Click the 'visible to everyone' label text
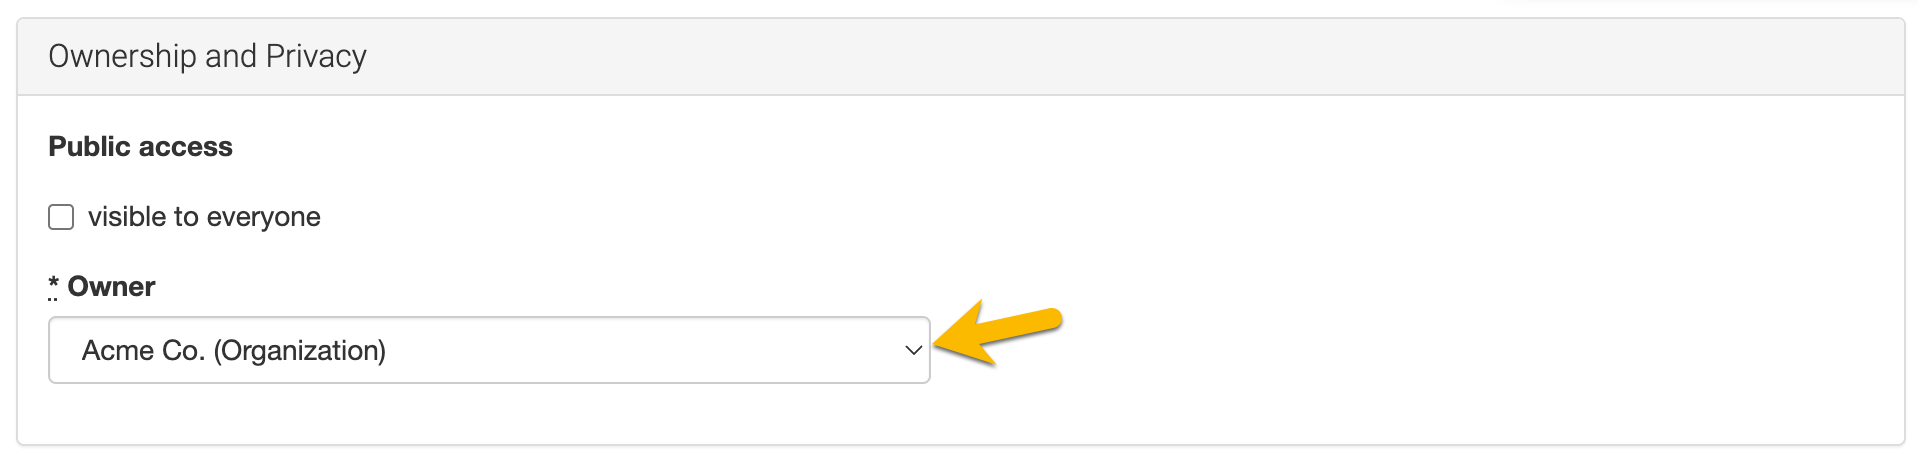The width and height of the screenshot is (1918, 458). (204, 217)
